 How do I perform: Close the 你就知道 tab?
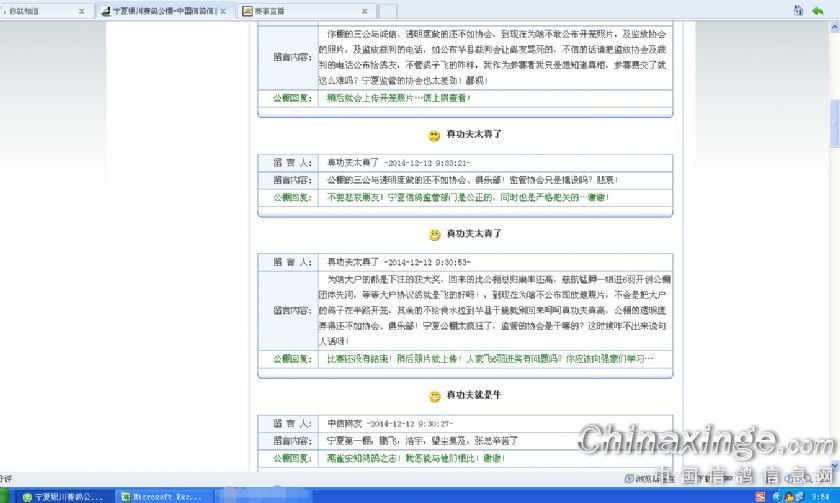pyautogui.click(x=82, y=11)
